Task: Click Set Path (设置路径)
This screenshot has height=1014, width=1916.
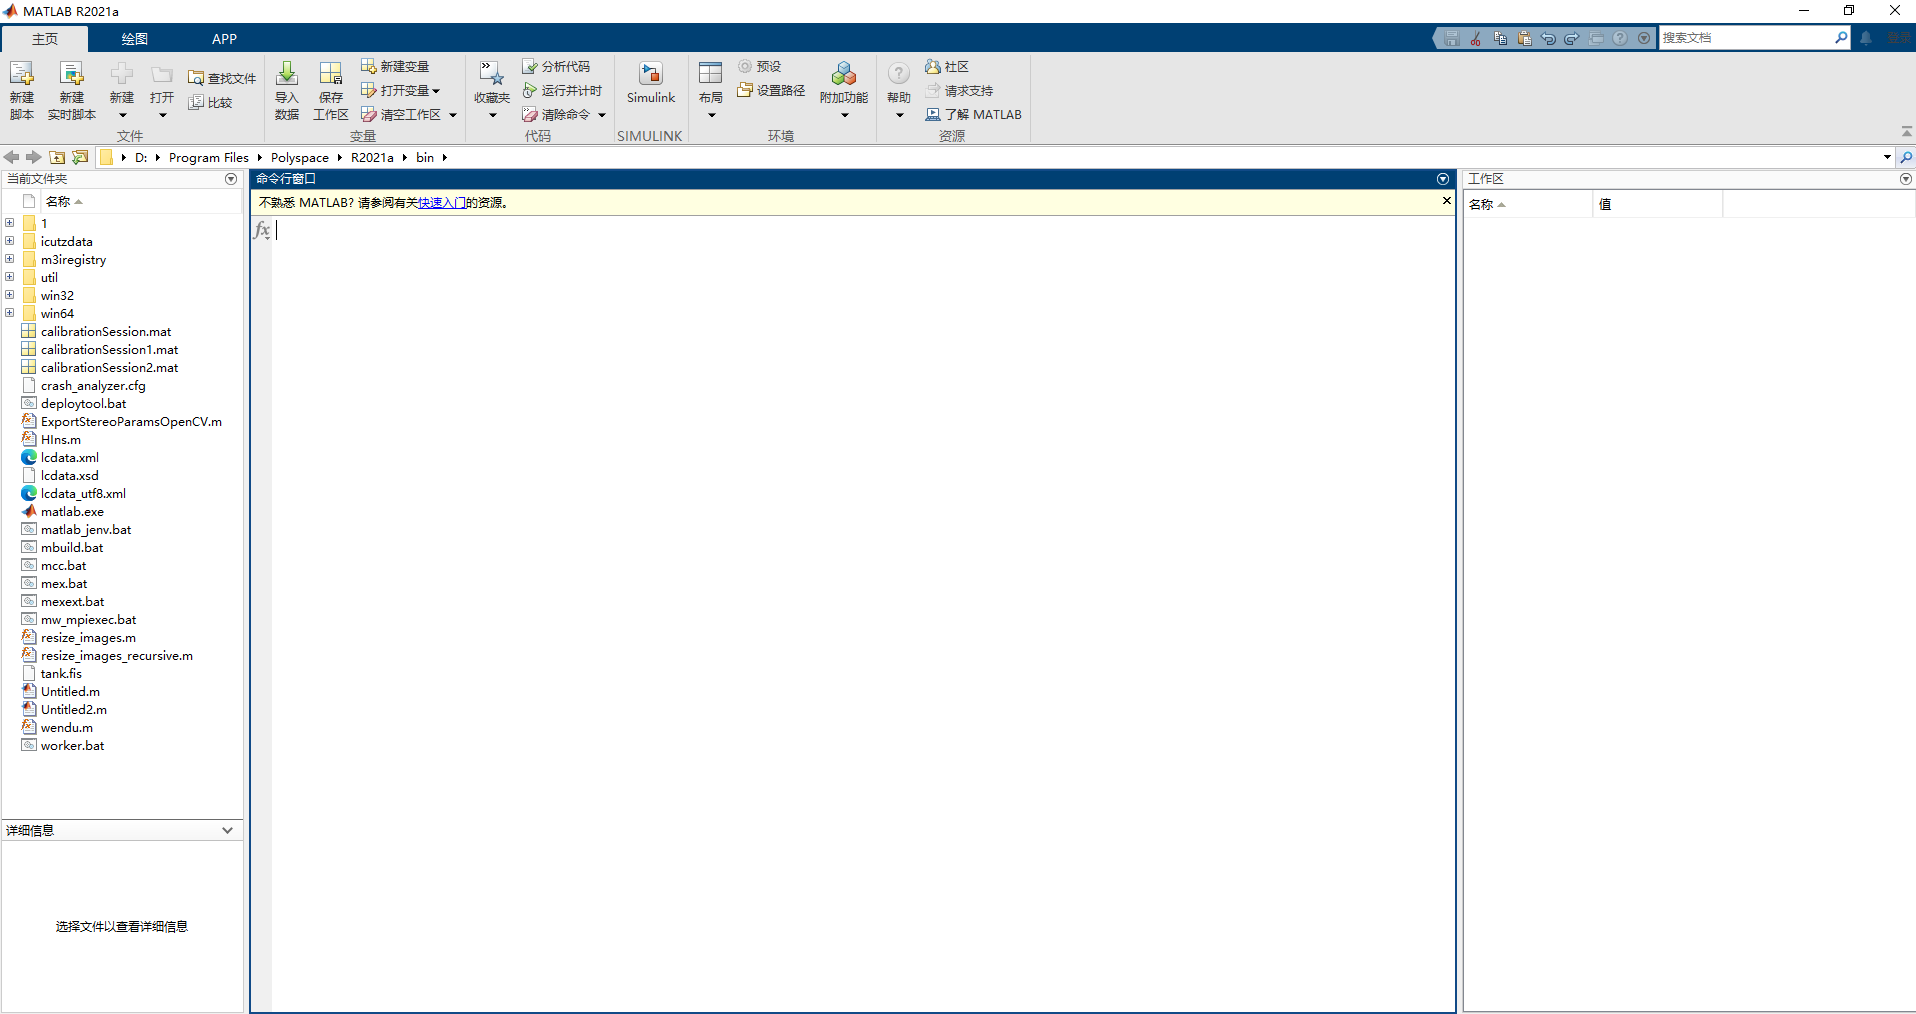Action: tap(771, 90)
